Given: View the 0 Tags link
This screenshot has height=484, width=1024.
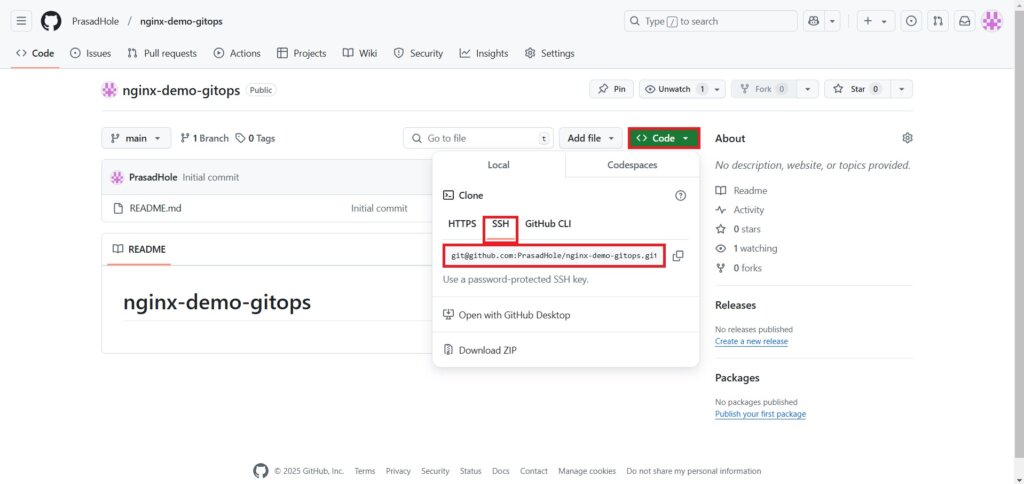Looking at the screenshot, I should (x=255, y=138).
